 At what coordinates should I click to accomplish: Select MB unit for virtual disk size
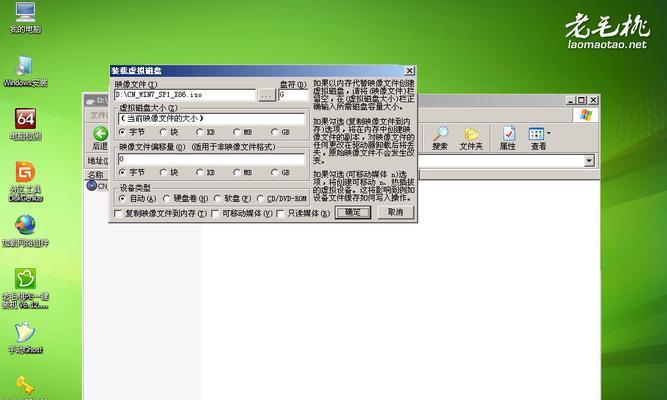tap(237, 132)
